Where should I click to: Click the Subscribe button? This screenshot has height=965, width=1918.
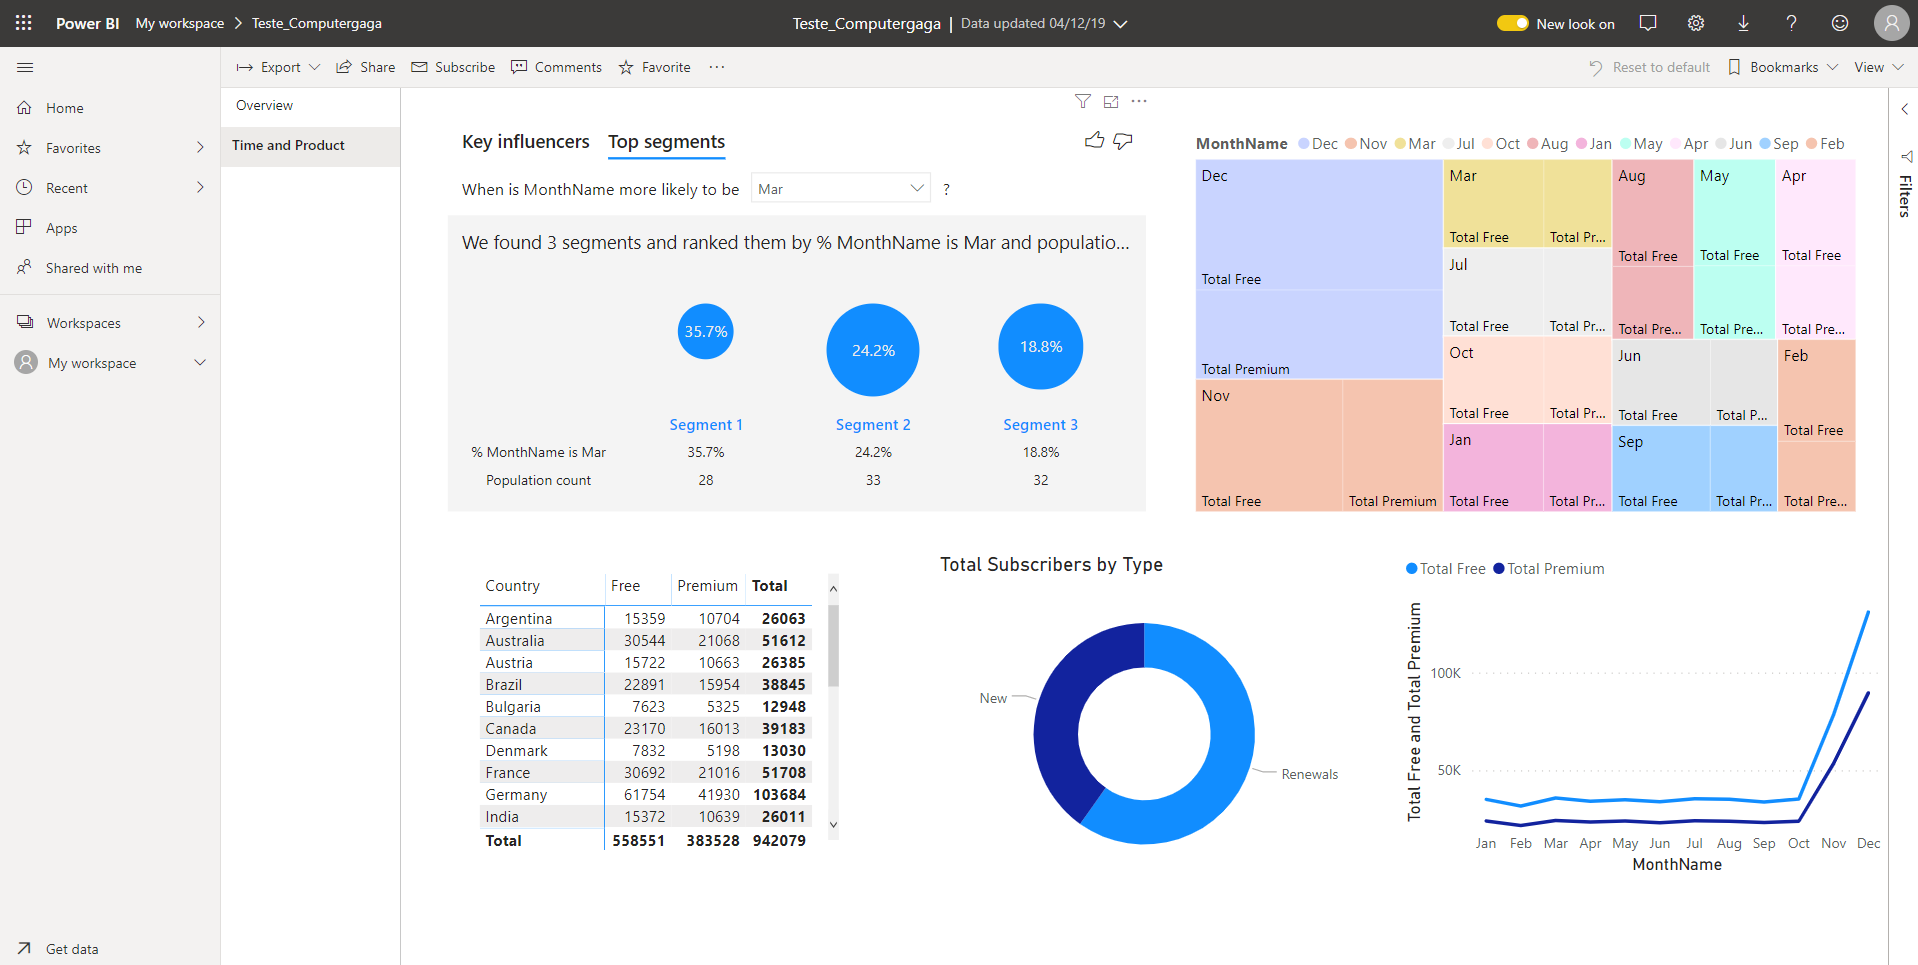453,67
